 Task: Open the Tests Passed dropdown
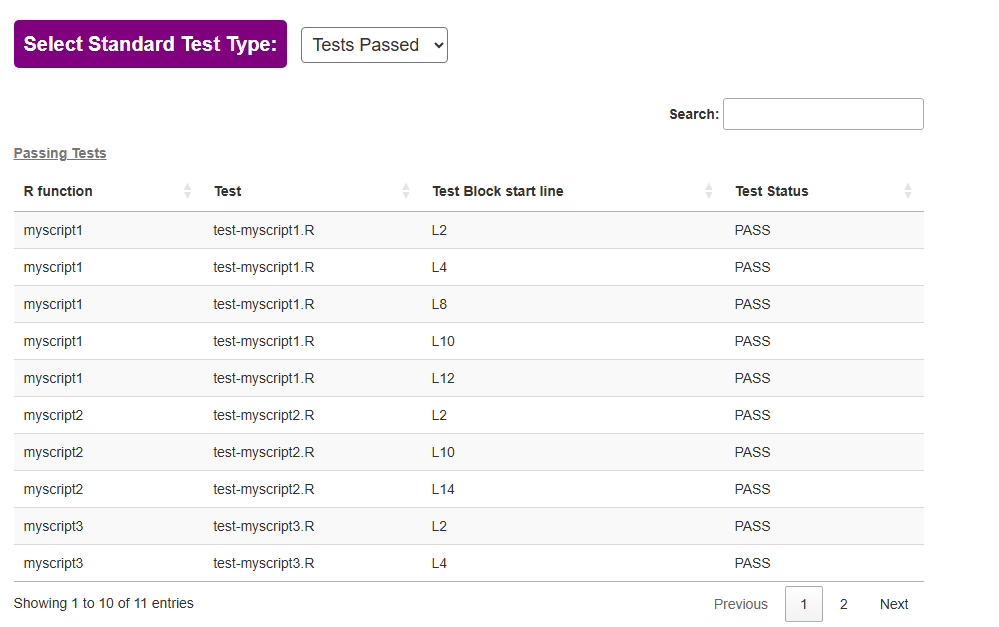374,45
